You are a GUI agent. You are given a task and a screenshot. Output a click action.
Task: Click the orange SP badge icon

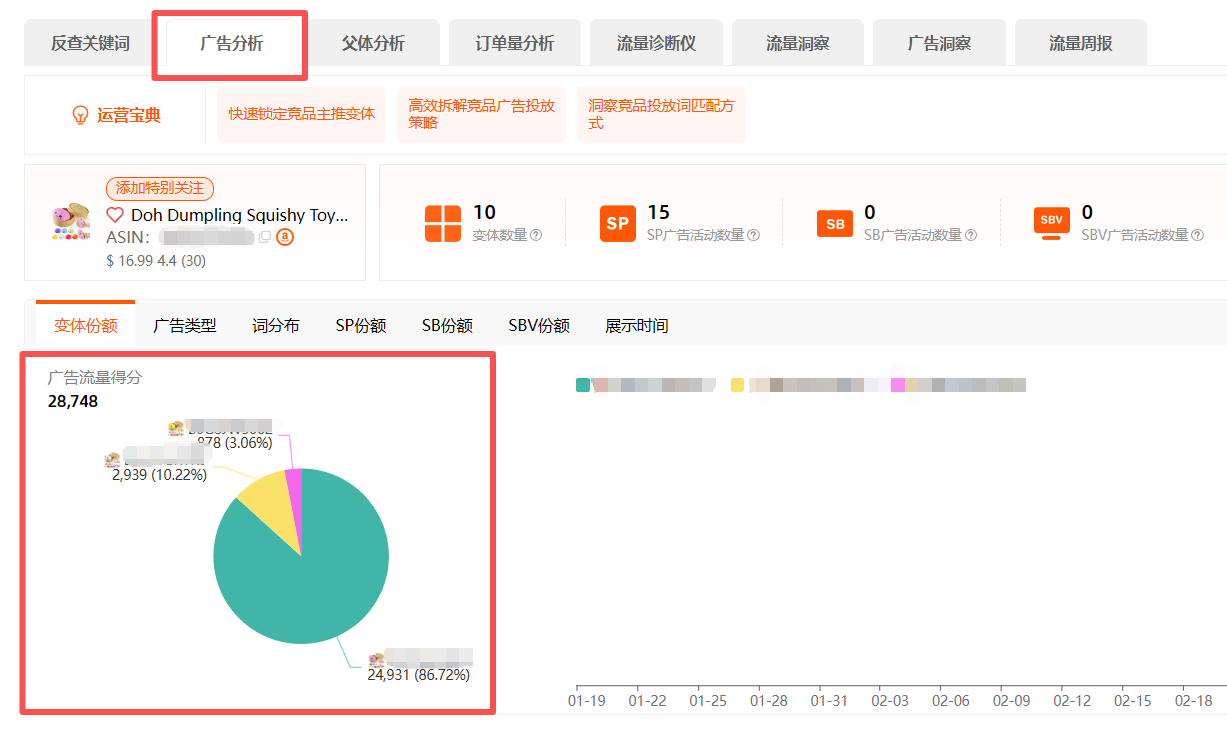point(618,223)
